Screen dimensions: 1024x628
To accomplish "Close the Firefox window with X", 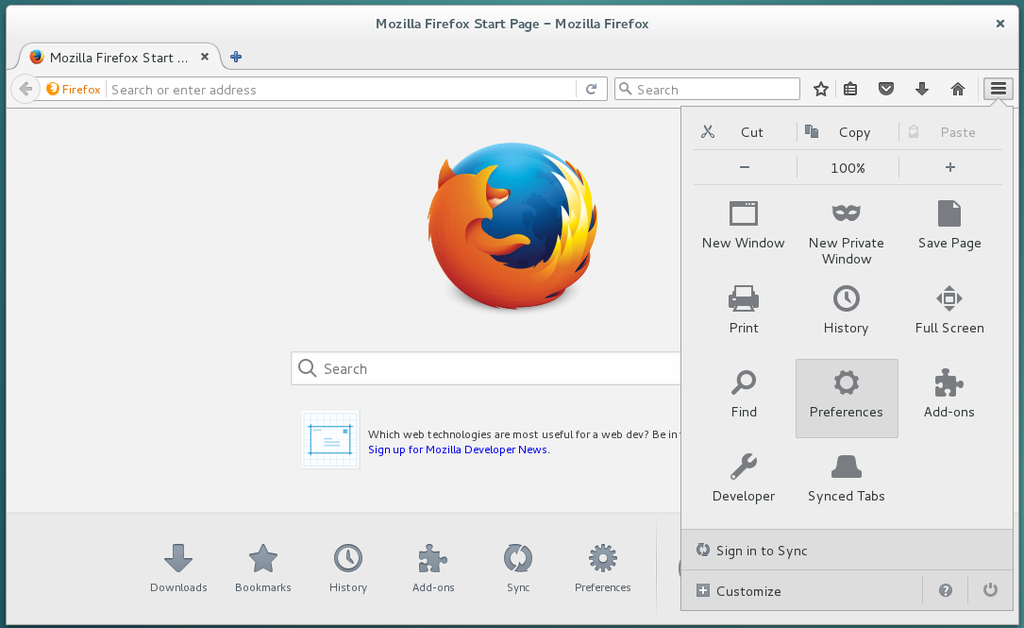I will pos(999,24).
